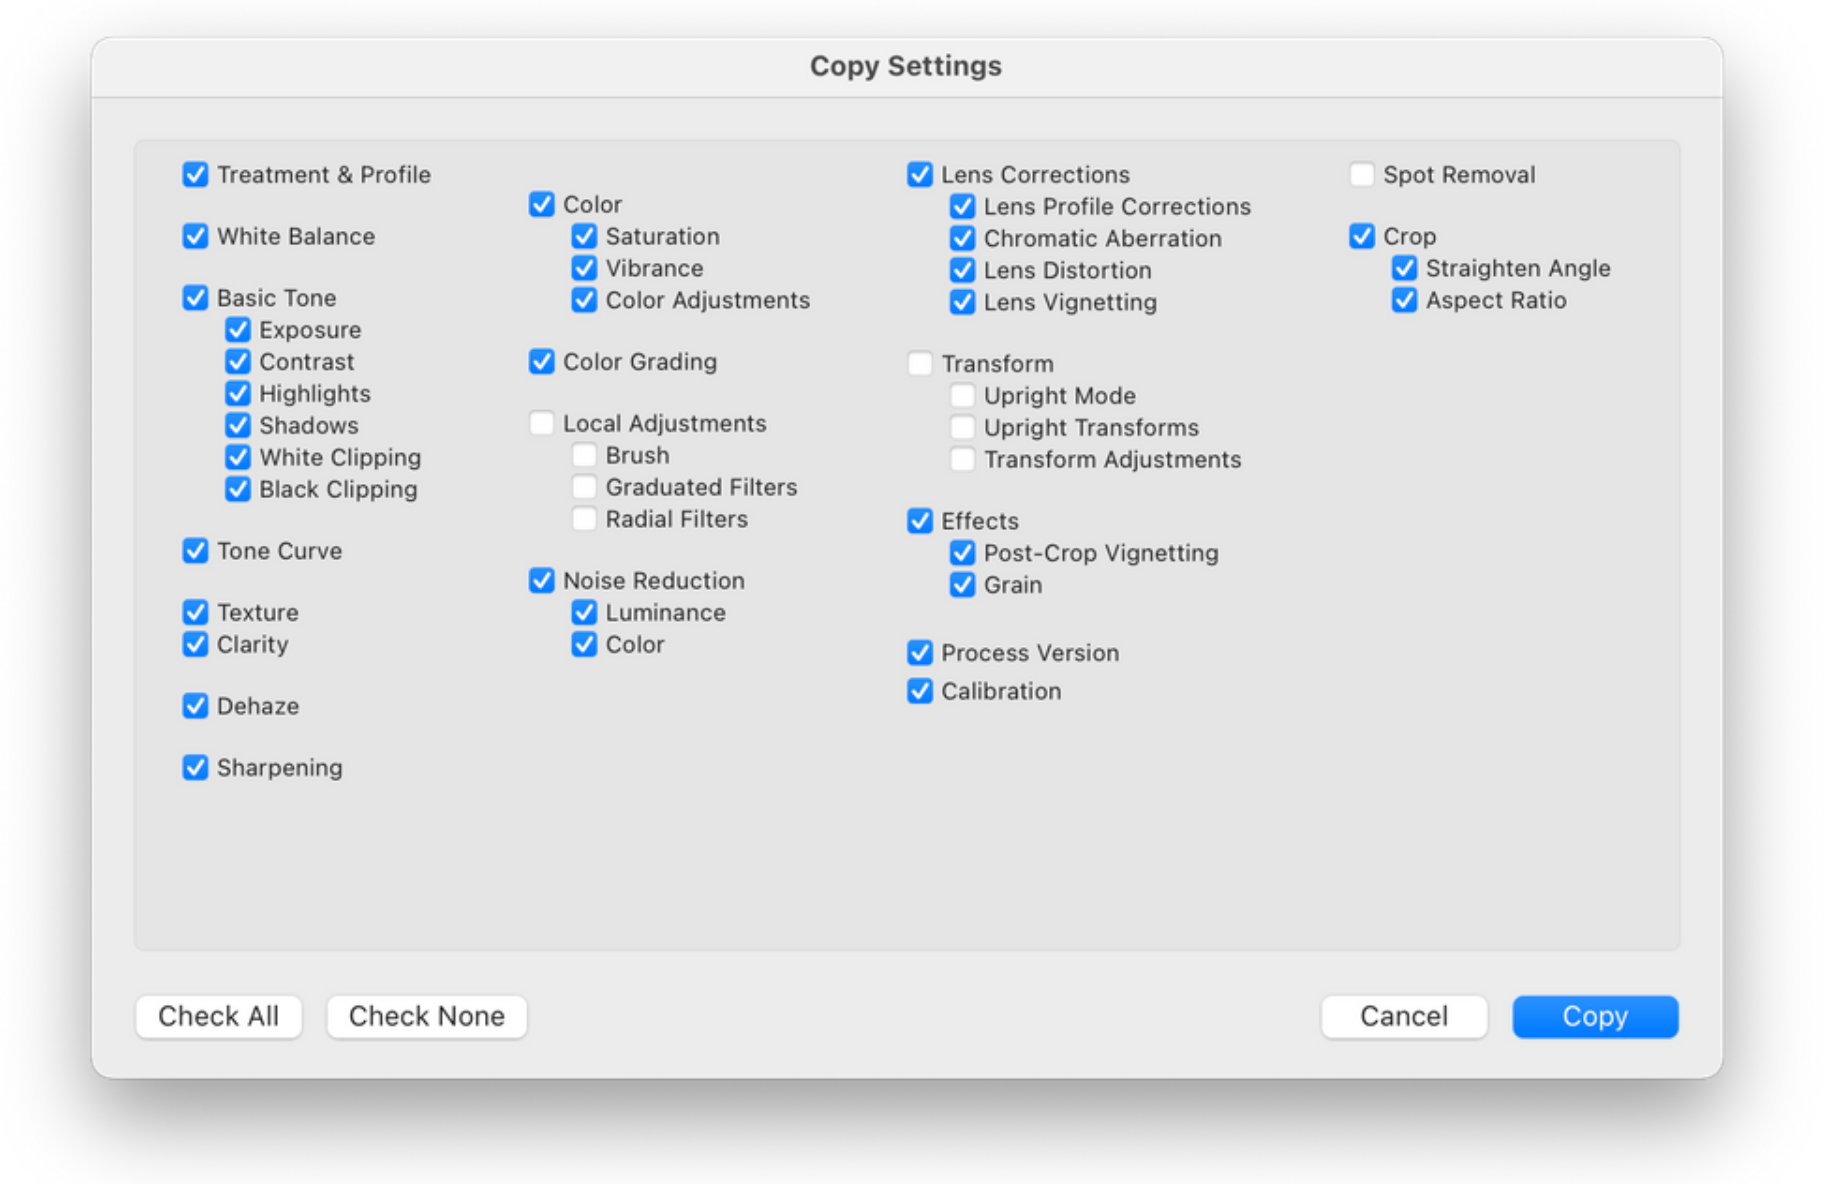Disable Luminance noise reduction checkbox
The height and width of the screenshot is (1184, 1828).
point(584,613)
